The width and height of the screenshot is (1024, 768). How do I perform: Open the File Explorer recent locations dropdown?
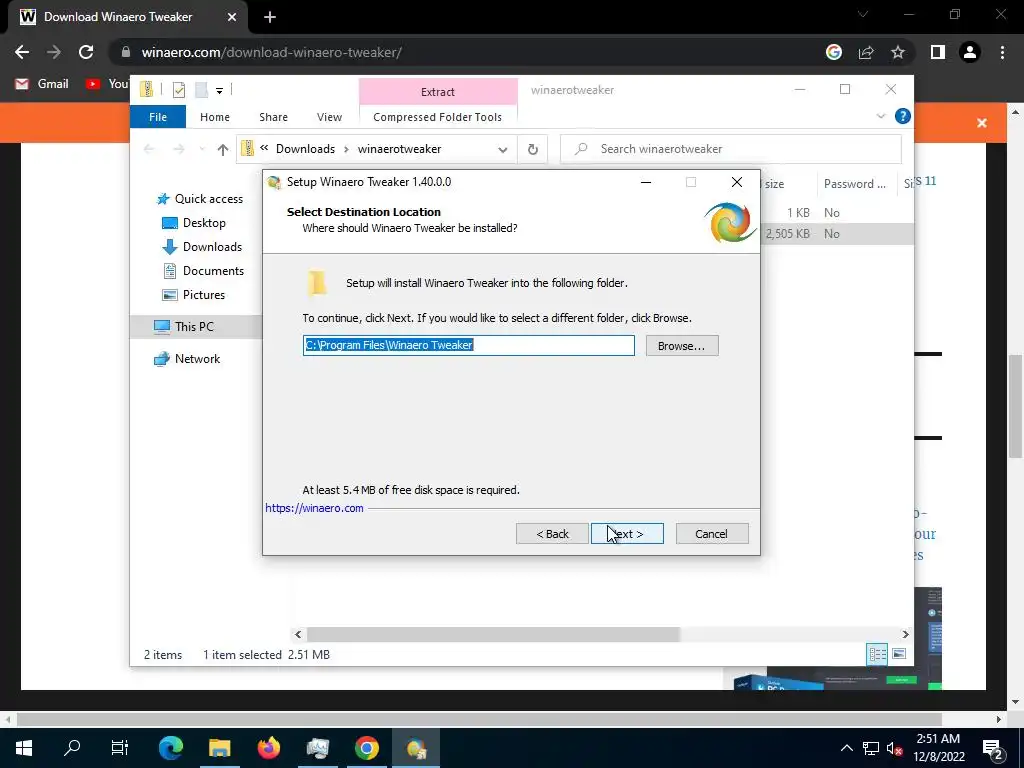(x=202, y=150)
